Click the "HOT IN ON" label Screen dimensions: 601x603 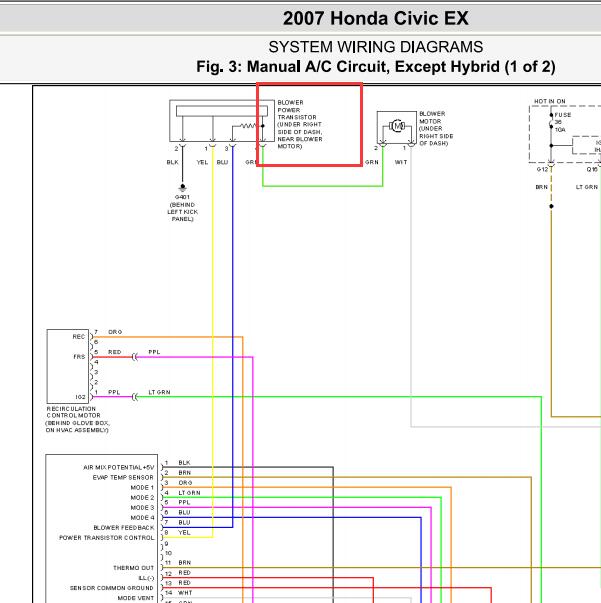coord(549,101)
